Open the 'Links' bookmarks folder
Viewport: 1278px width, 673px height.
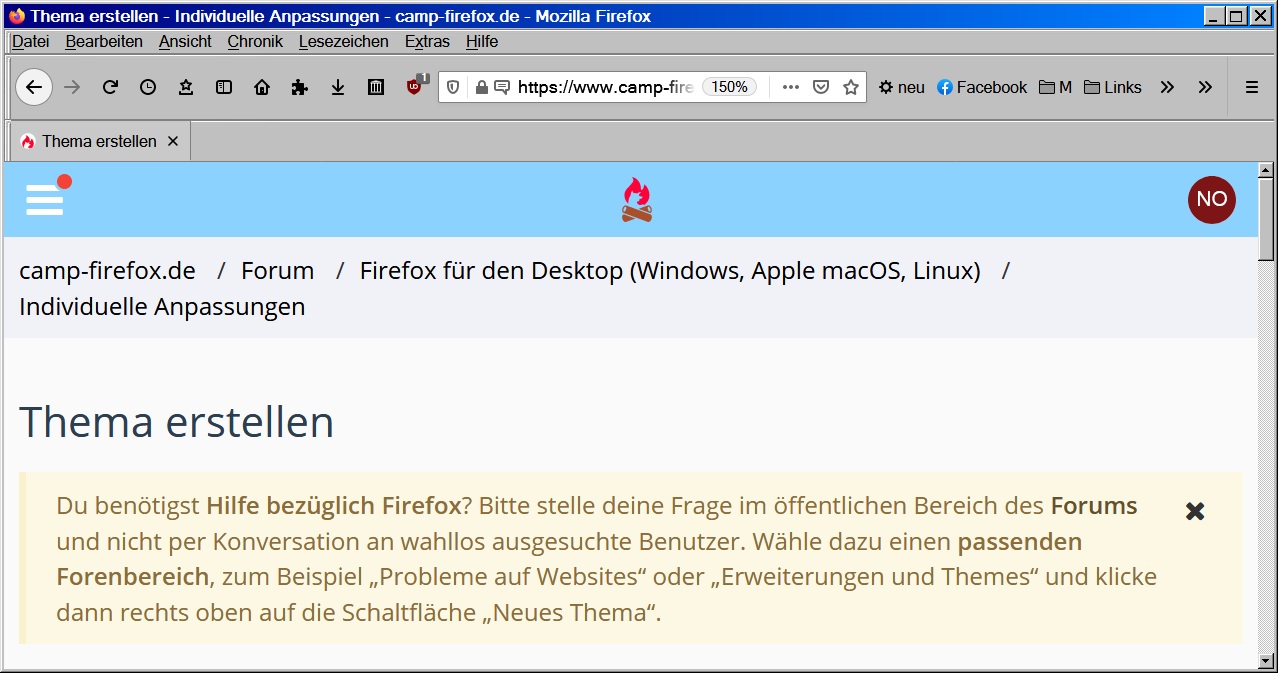tap(1113, 87)
